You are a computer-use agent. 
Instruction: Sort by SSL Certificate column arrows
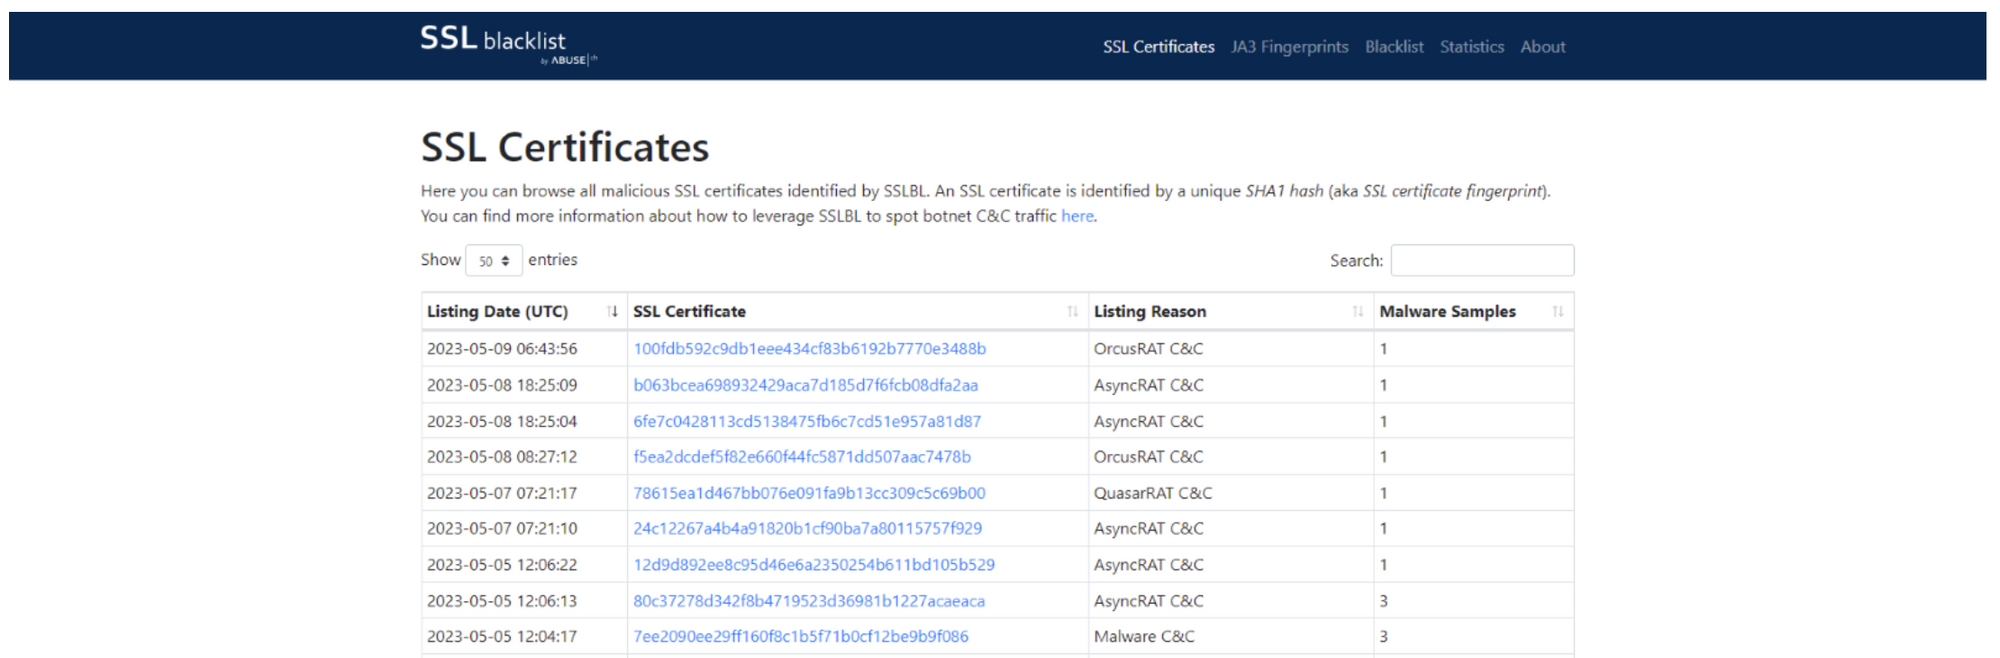pos(1072,312)
